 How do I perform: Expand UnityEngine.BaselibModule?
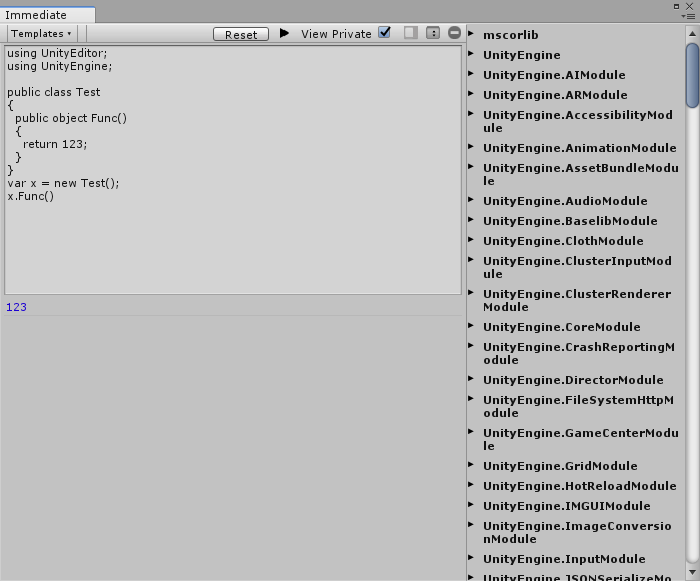click(x=471, y=219)
